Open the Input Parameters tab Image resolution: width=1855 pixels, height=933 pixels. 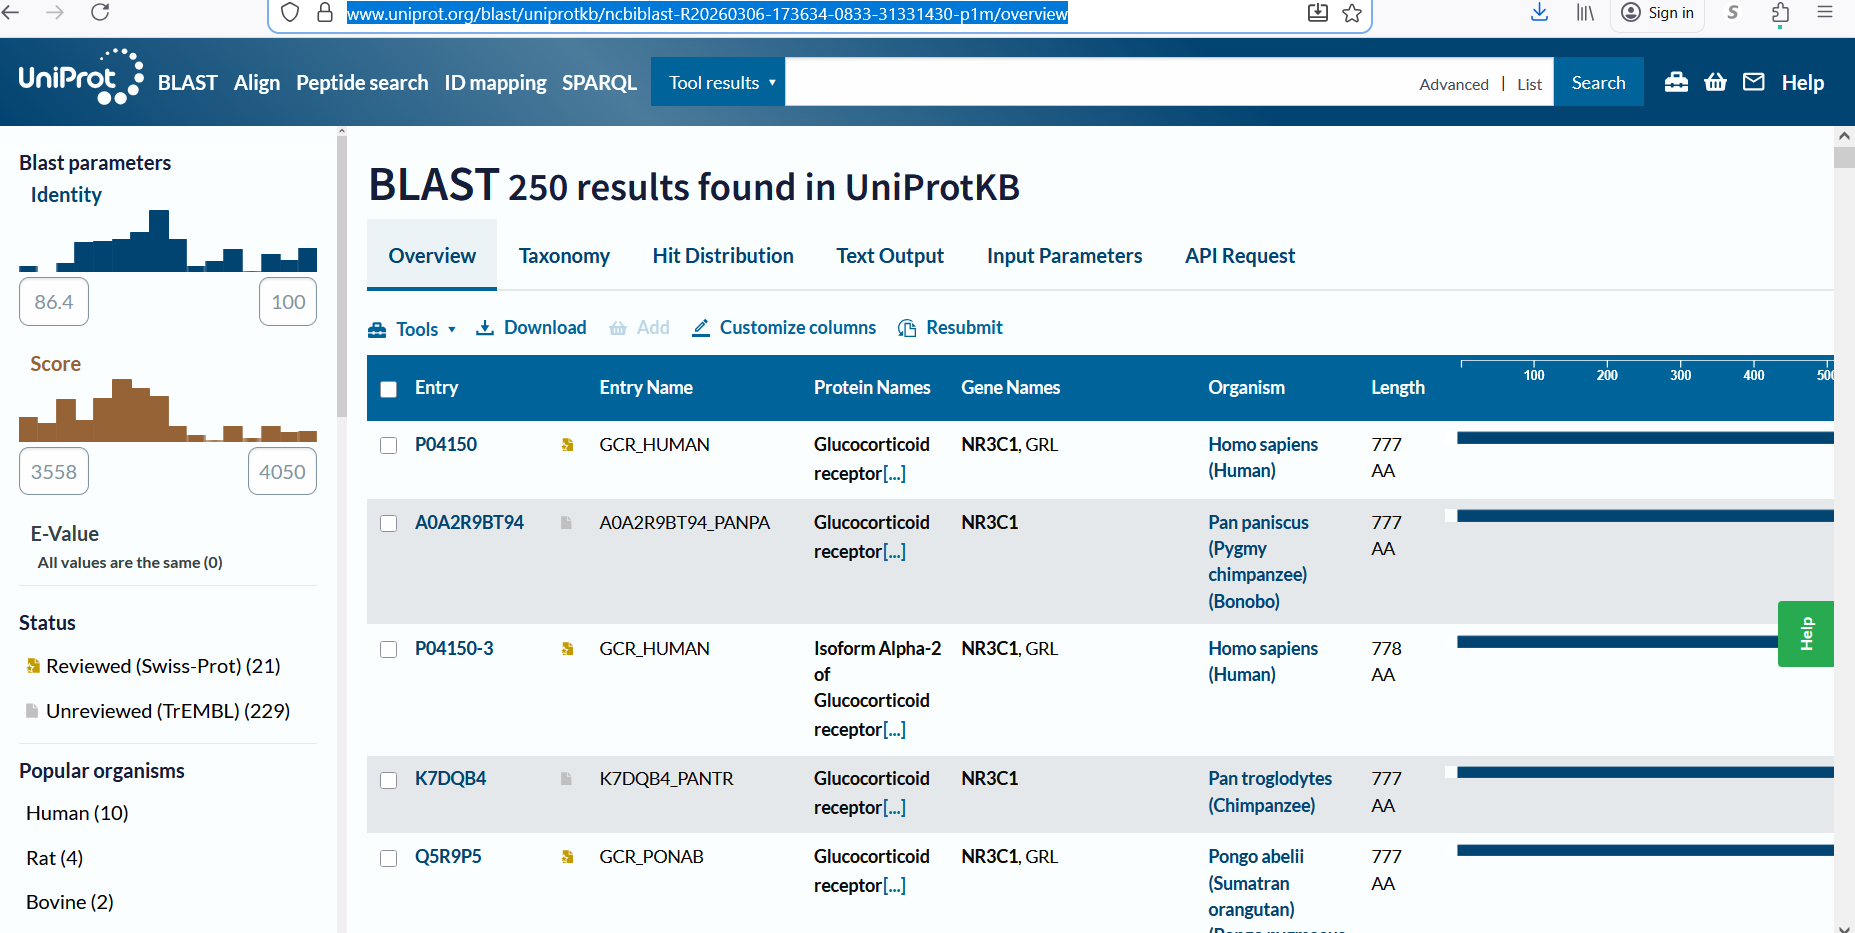1064,256
